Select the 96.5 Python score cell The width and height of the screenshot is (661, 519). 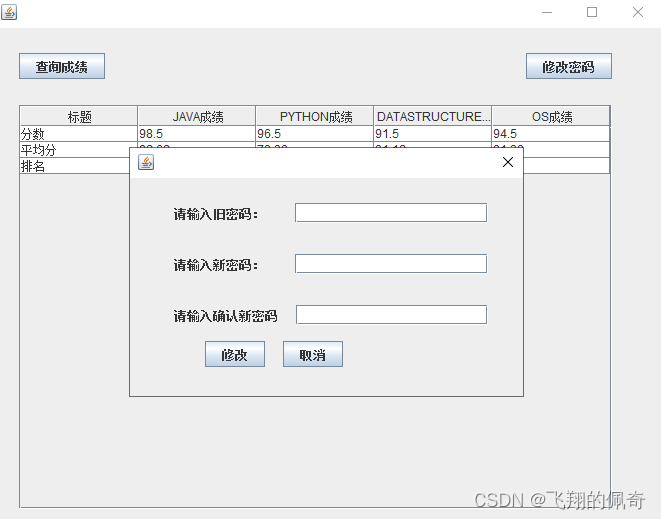coord(315,134)
